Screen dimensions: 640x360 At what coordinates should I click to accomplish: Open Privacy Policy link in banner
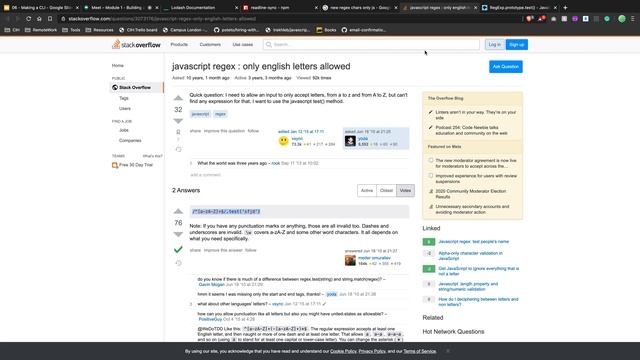pyautogui.click(x=372, y=351)
